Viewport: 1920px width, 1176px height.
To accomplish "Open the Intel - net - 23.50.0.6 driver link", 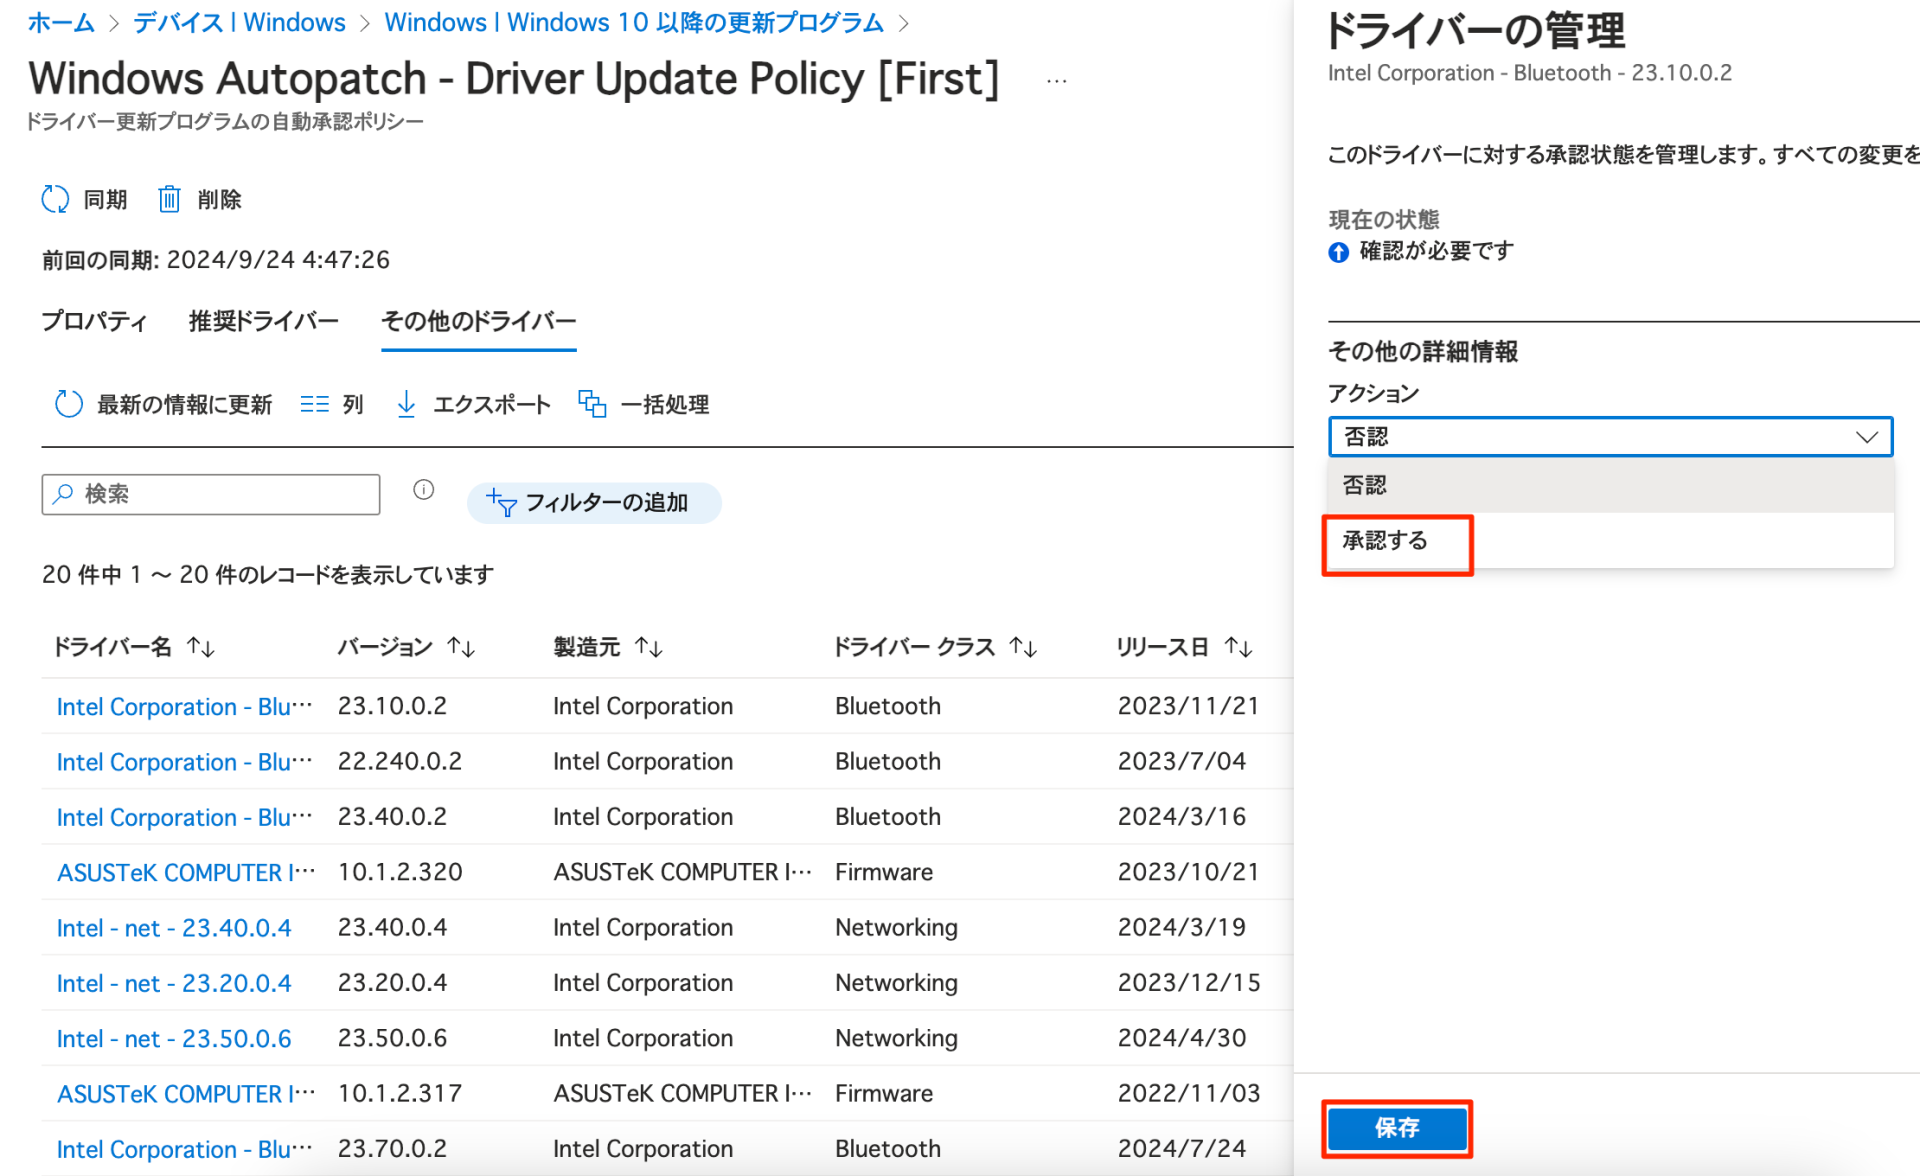I will click(173, 1038).
